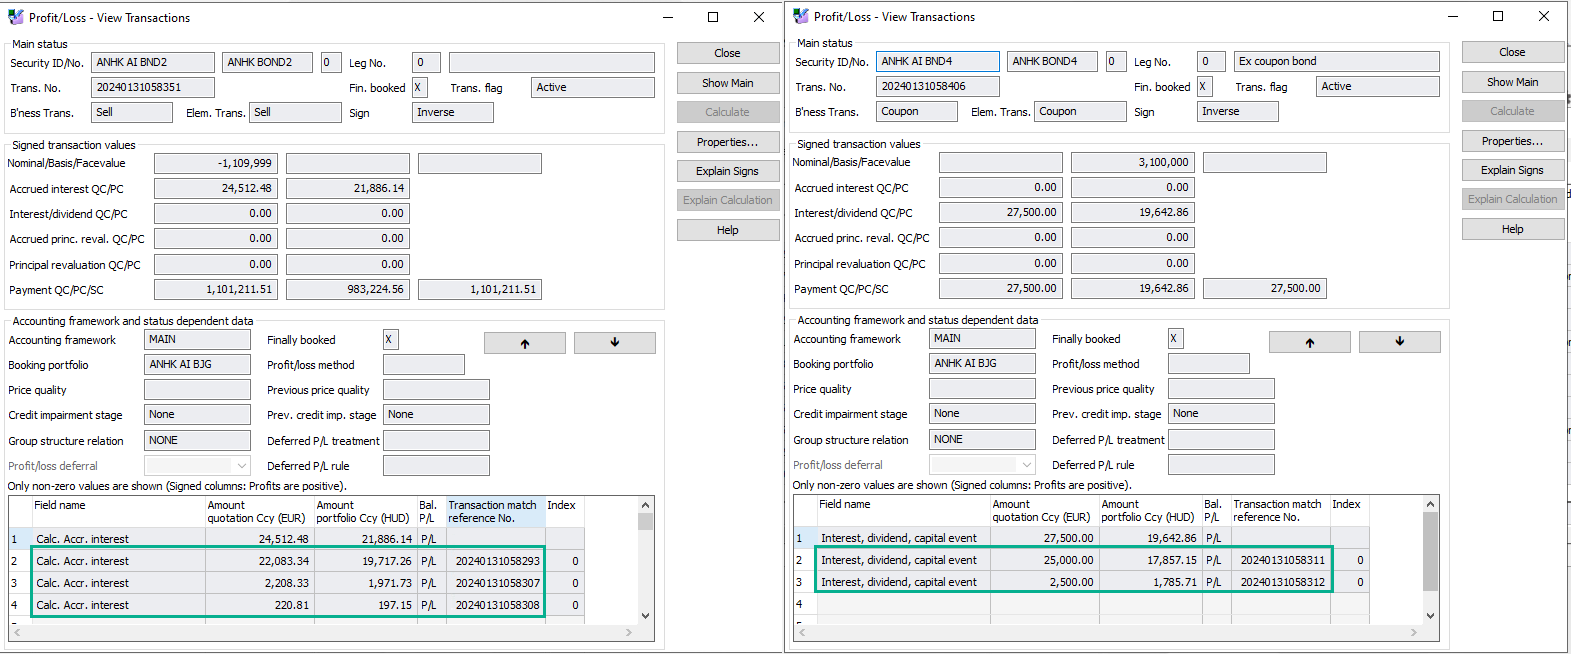Click up arrow button in left window

(x=525, y=343)
